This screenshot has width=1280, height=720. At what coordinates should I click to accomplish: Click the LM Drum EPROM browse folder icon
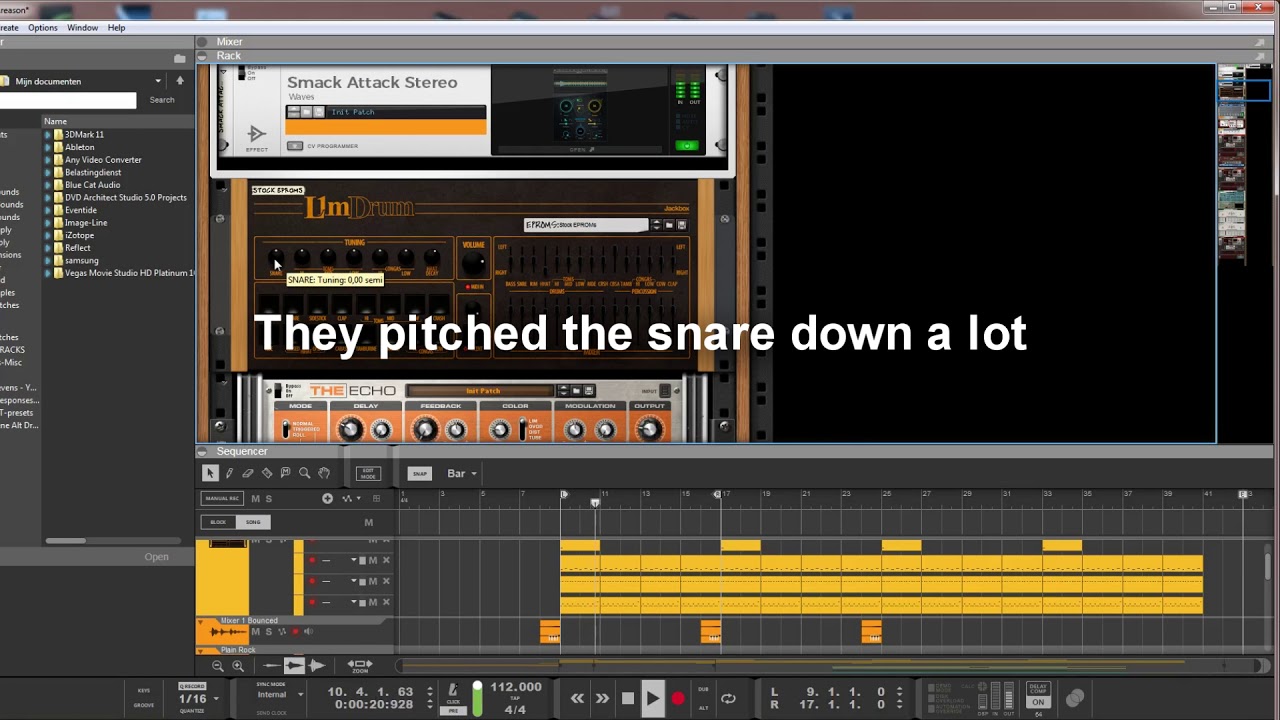(x=669, y=225)
